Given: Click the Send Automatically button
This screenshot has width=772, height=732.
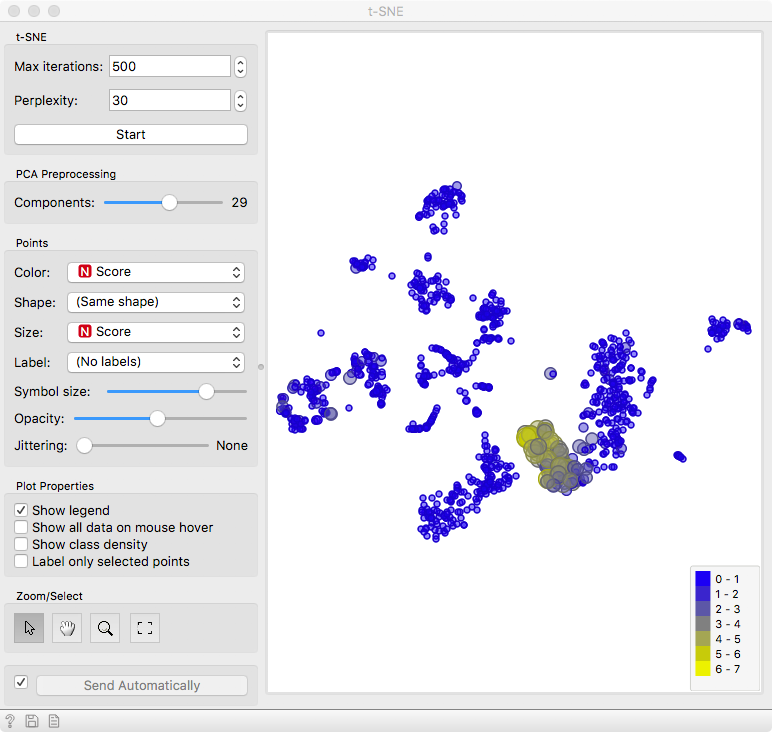Looking at the screenshot, I should click(x=142, y=685).
